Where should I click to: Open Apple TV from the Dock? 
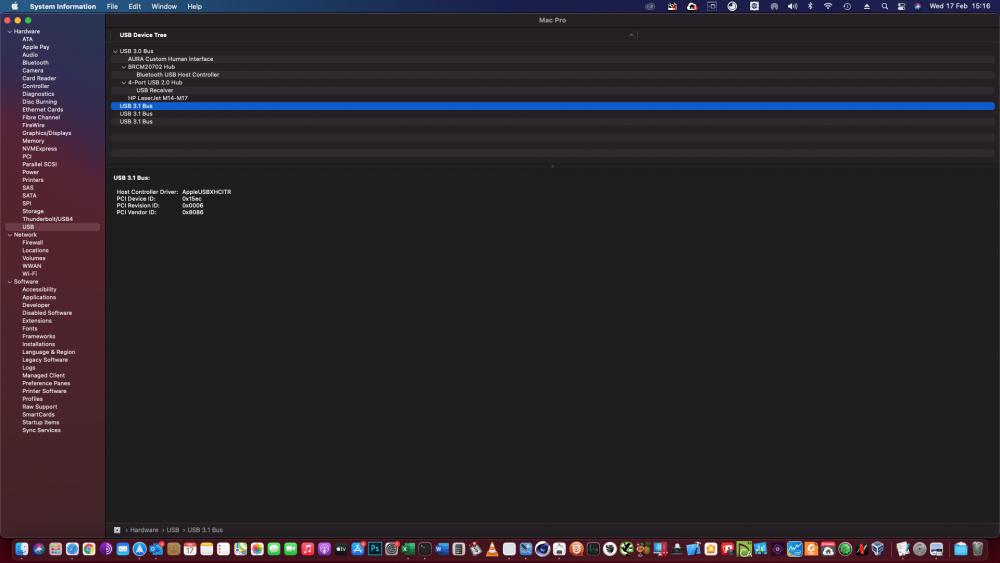[341, 549]
